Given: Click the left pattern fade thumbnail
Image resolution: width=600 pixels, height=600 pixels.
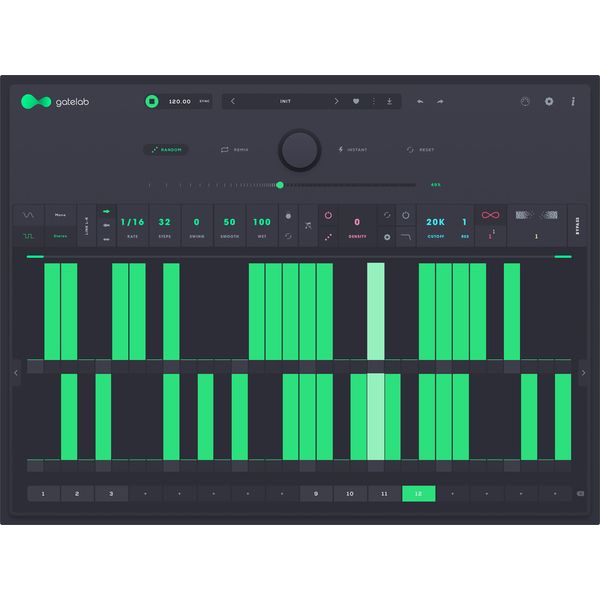Looking at the screenshot, I should click(524, 215).
